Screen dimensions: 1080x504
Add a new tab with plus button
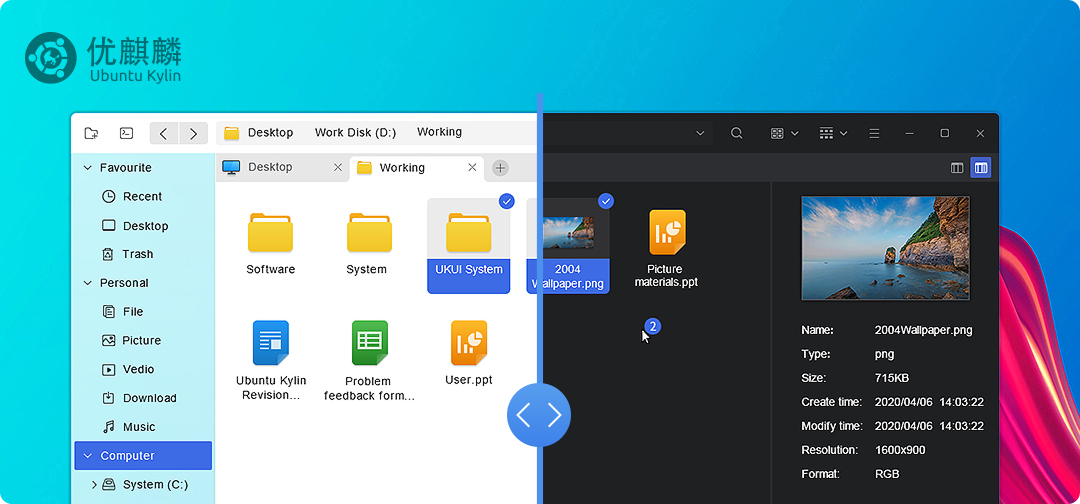pyautogui.click(x=500, y=168)
